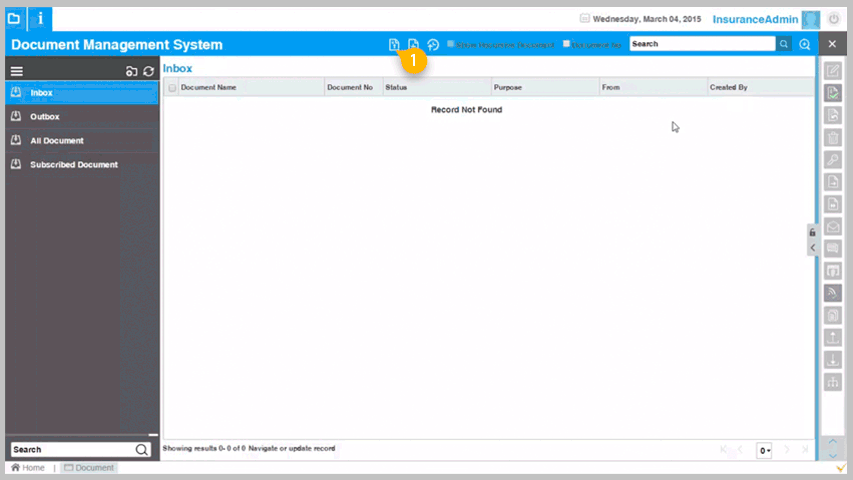
Task: Click the document approve checkmark icon
Action: click(833, 93)
